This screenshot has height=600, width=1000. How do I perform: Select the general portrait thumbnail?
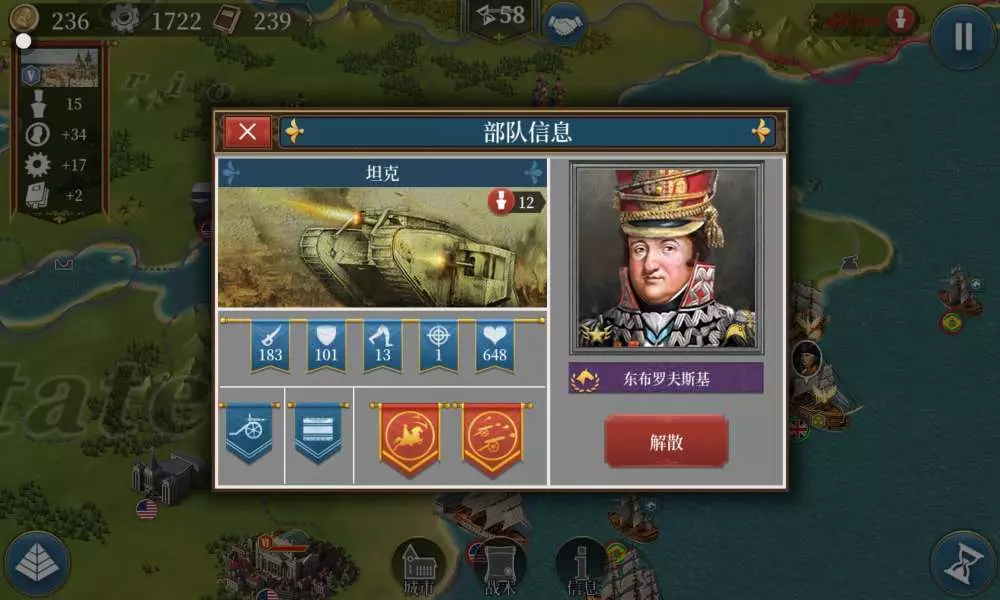[x=666, y=257]
